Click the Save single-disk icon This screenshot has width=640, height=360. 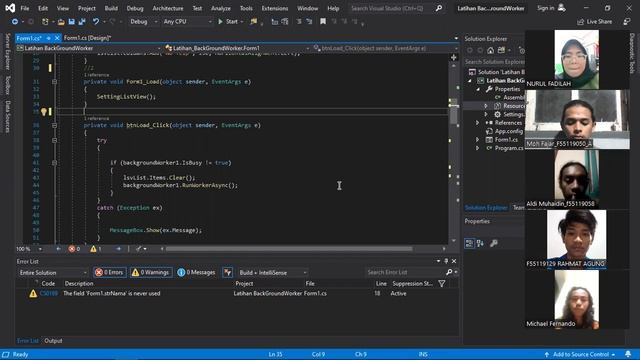(x=71, y=22)
